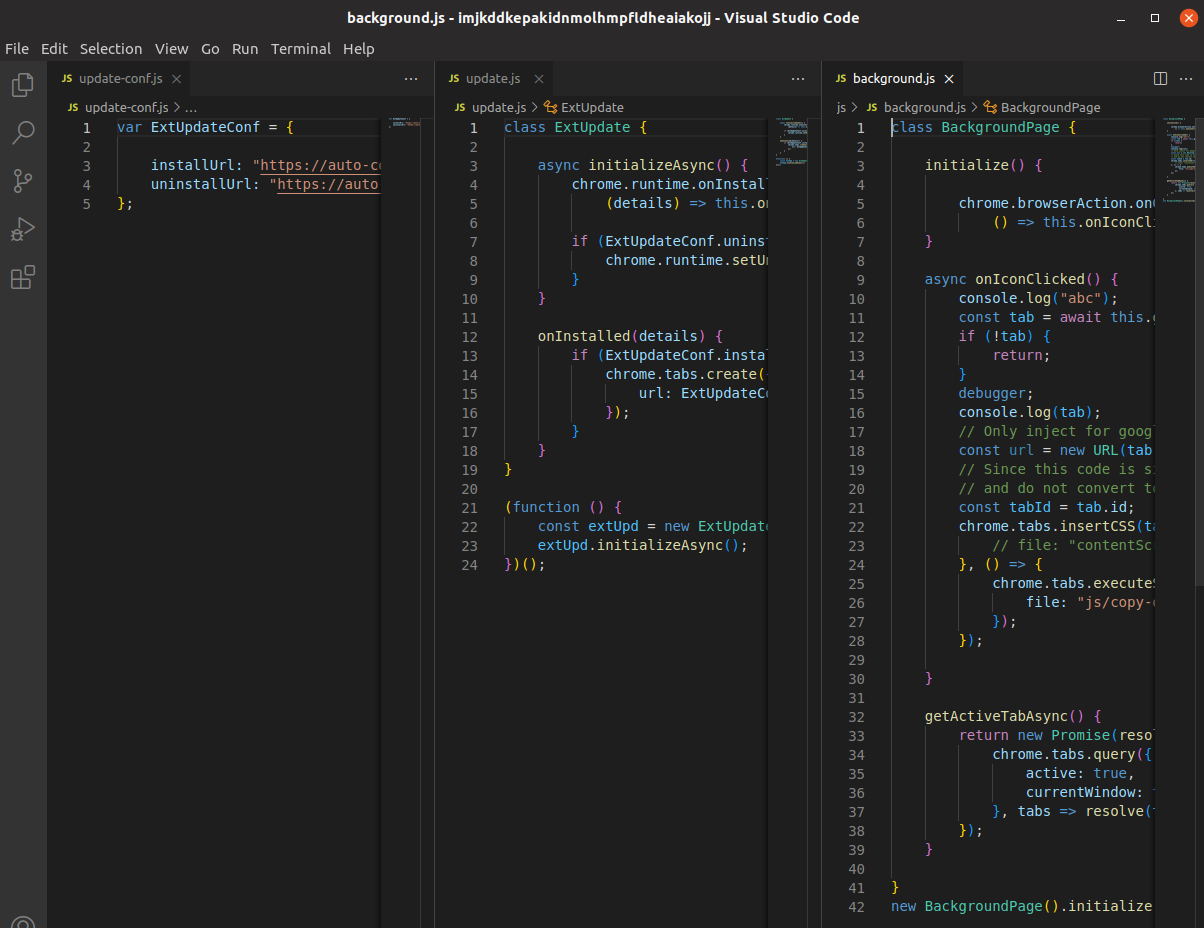Open the Help menu

point(358,48)
